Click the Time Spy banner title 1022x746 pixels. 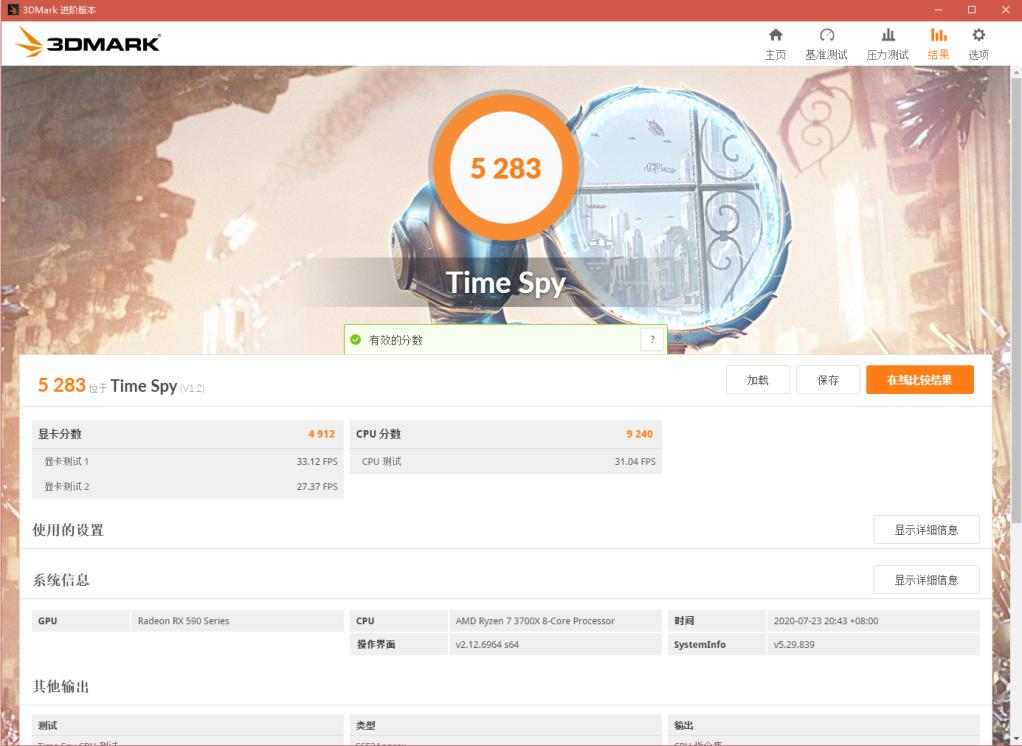pyautogui.click(x=506, y=283)
